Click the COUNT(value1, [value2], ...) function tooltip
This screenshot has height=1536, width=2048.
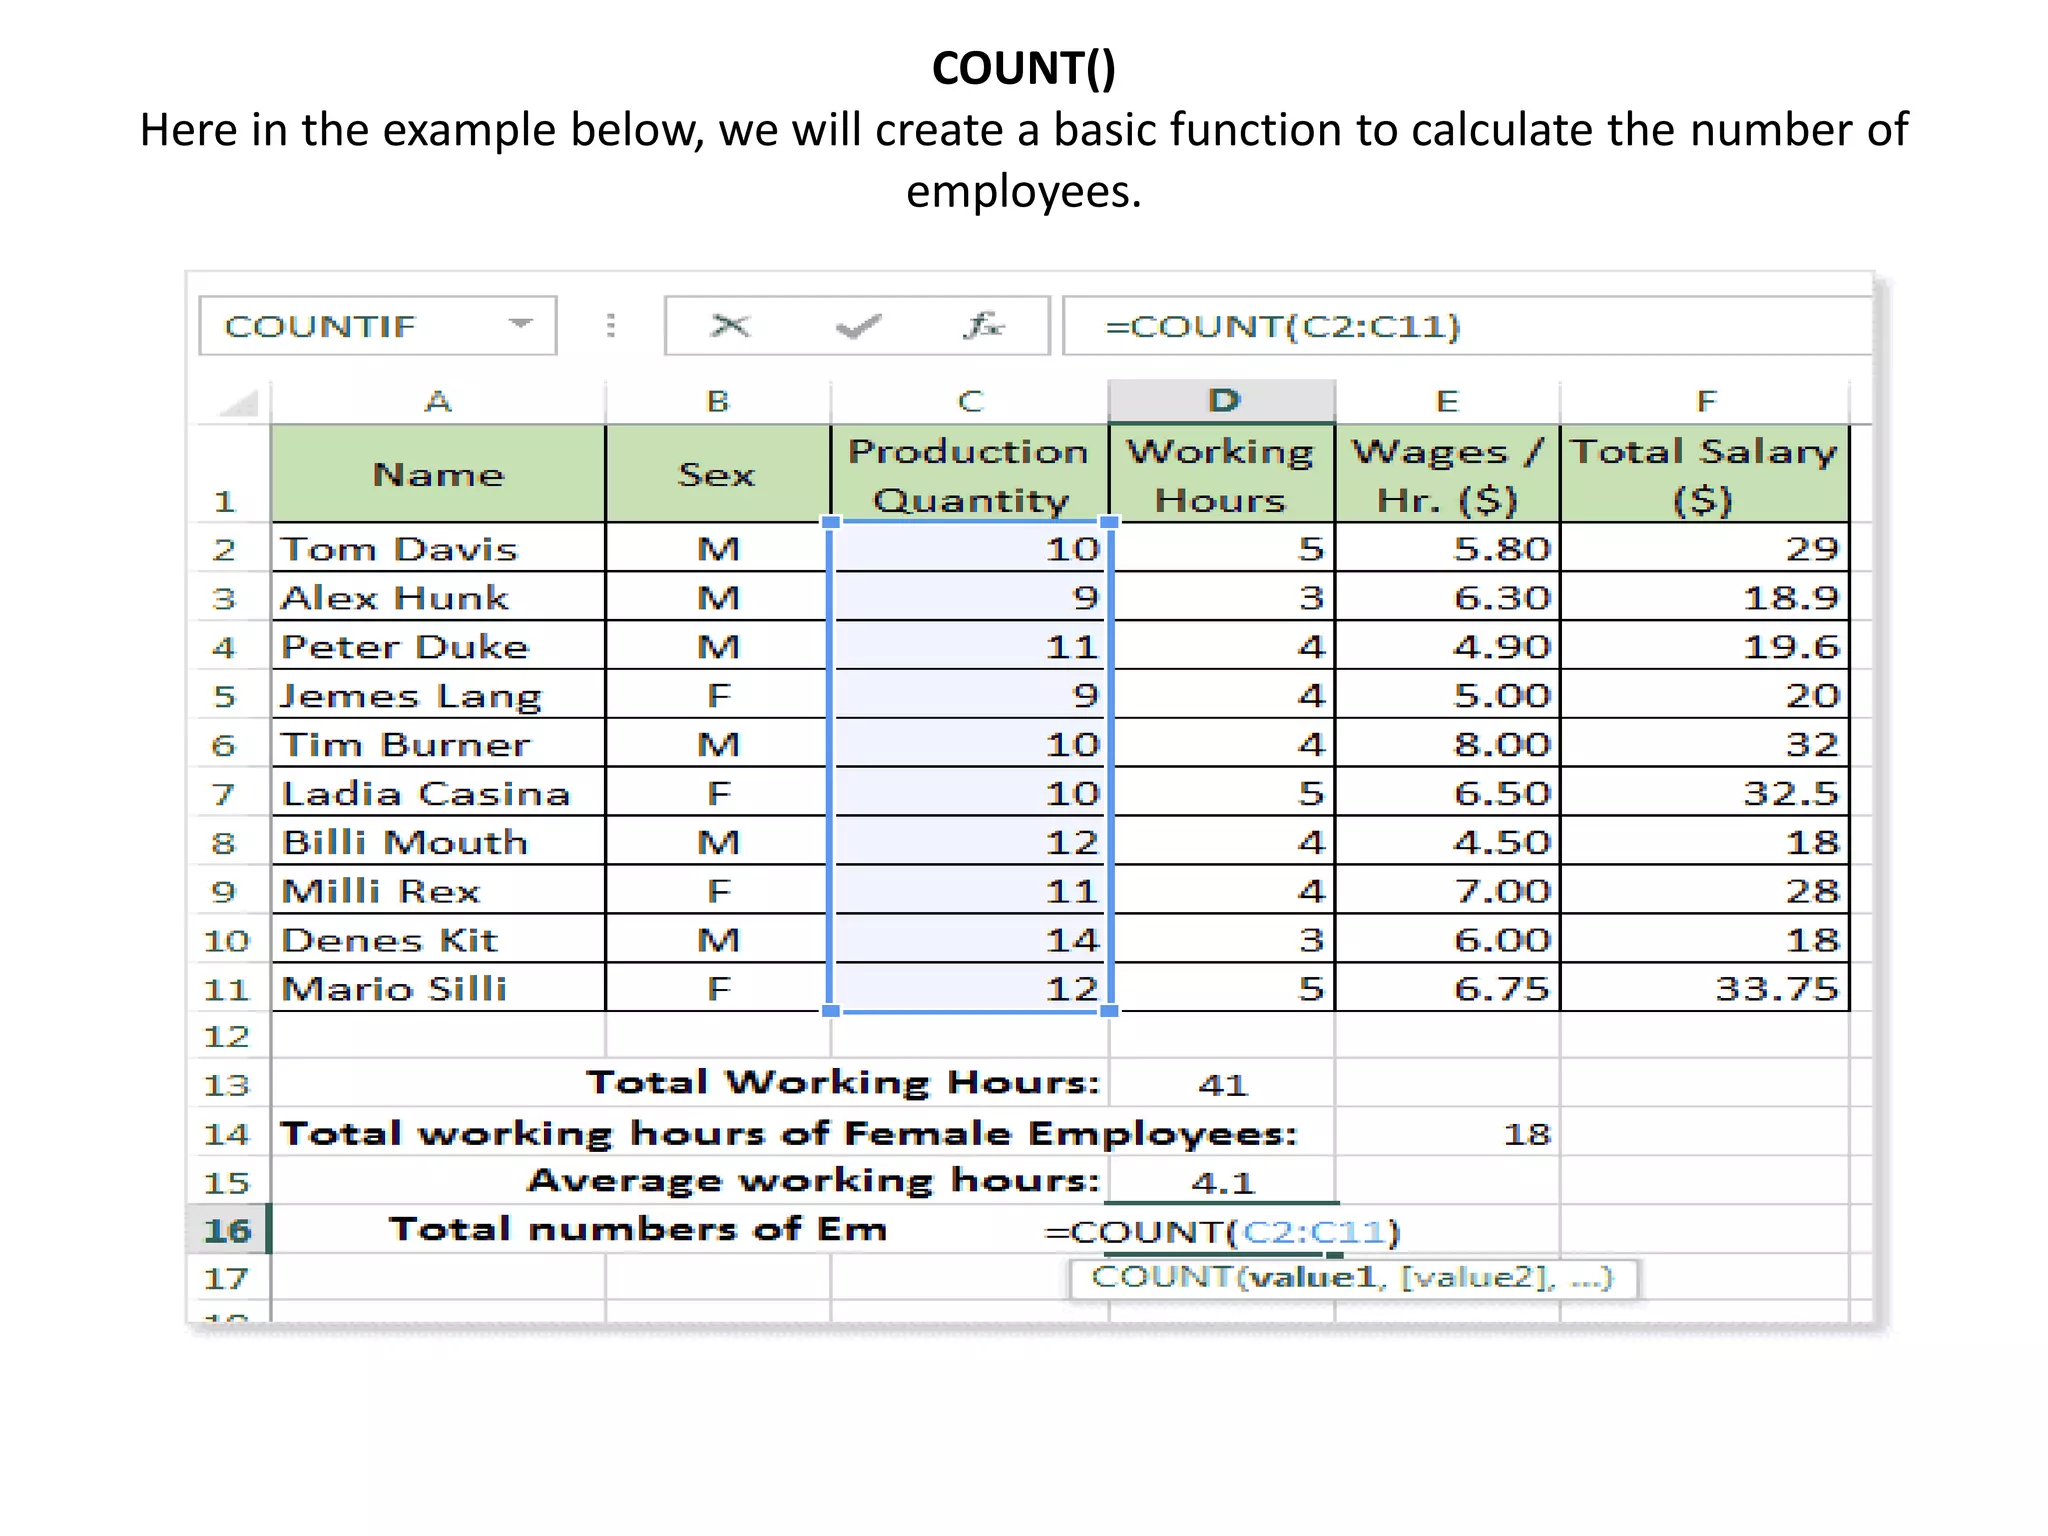tap(1353, 1278)
